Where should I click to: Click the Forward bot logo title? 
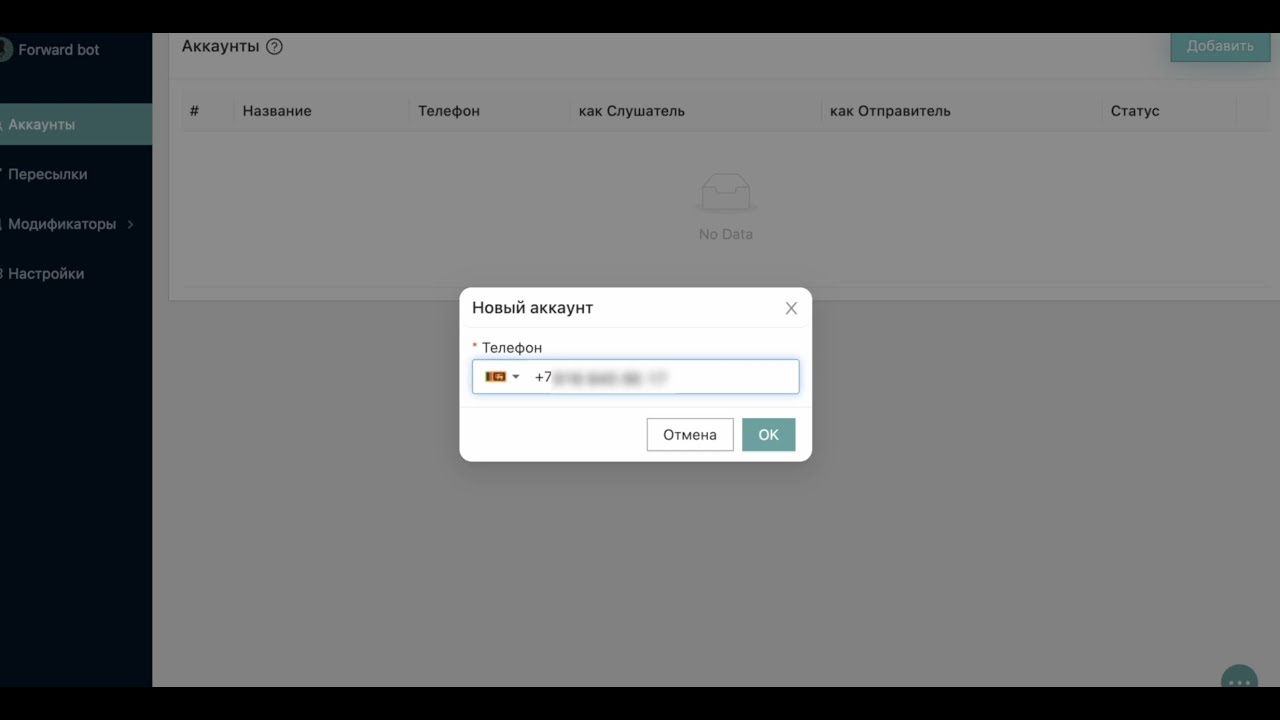point(59,49)
